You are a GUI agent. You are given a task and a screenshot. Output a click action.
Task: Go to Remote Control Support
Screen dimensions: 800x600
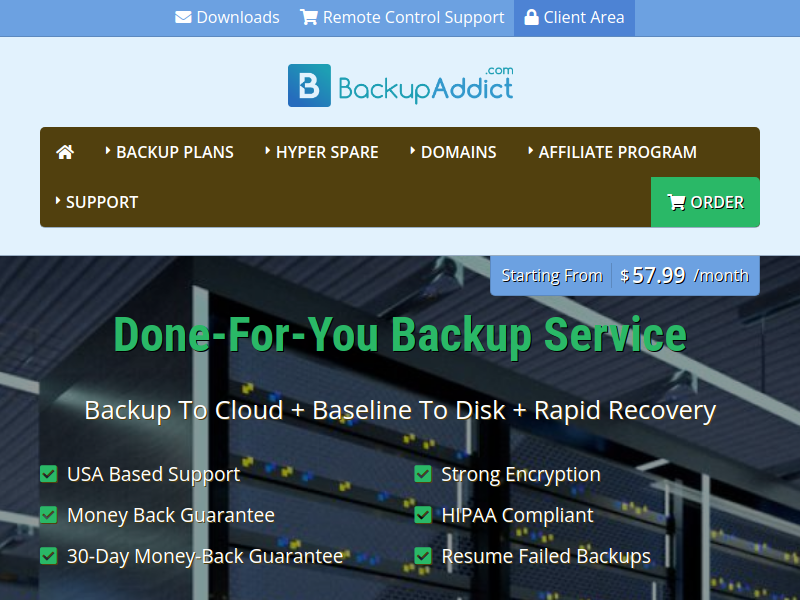(x=413, y=17)
